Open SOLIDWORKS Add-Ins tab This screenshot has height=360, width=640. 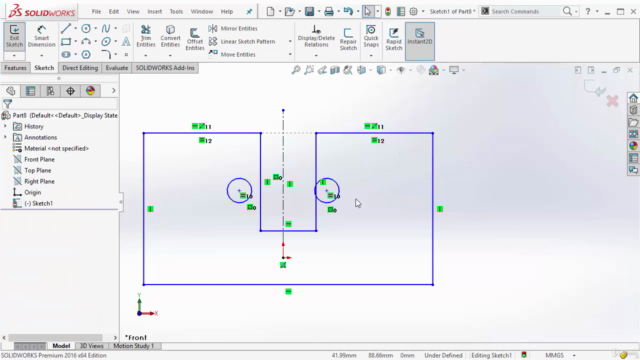pyautogui.click(x=165, y=68)
